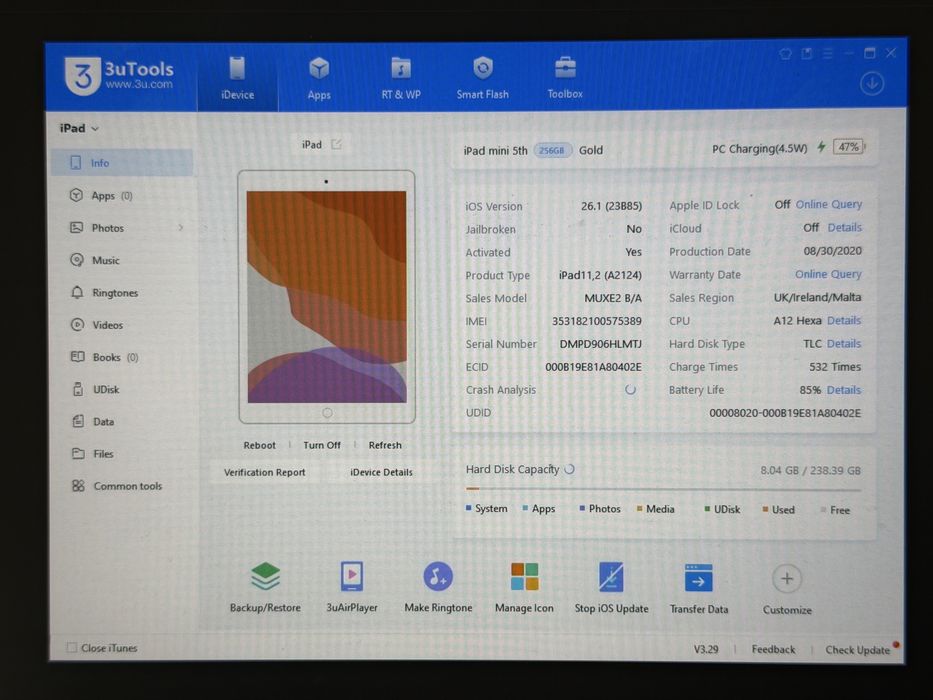Launch 3uAirPlayer
Image resolution: width=933 pixels, height=700 pixels.
pyautogui.click(x=352, y=586)
